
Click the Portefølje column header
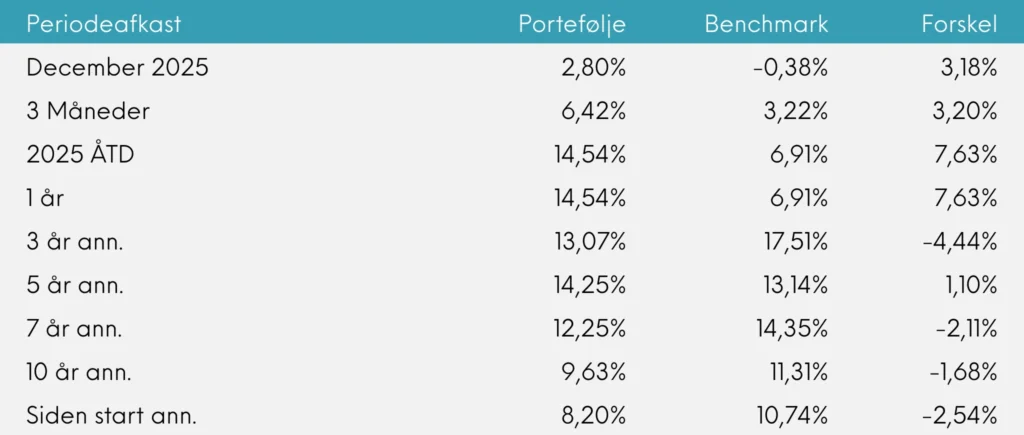click(x=572, y=24)
